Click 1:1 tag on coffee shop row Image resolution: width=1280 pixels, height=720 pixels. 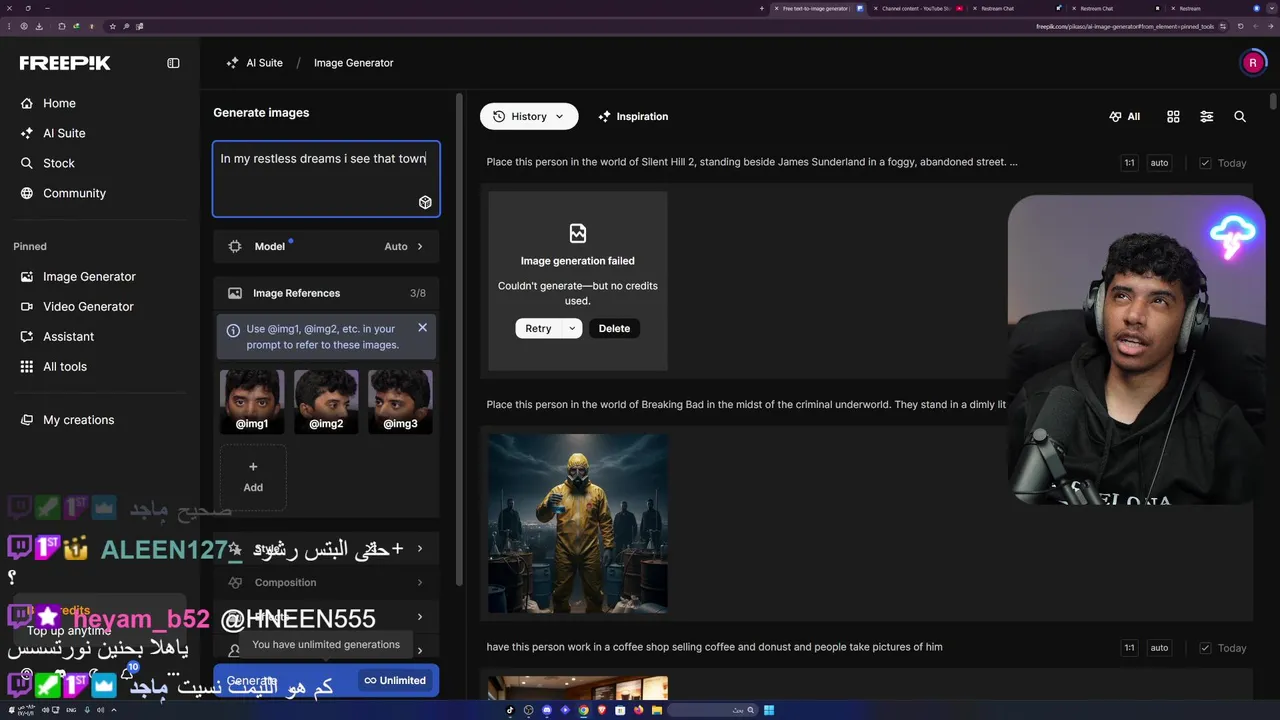(x=1129, y=648)
